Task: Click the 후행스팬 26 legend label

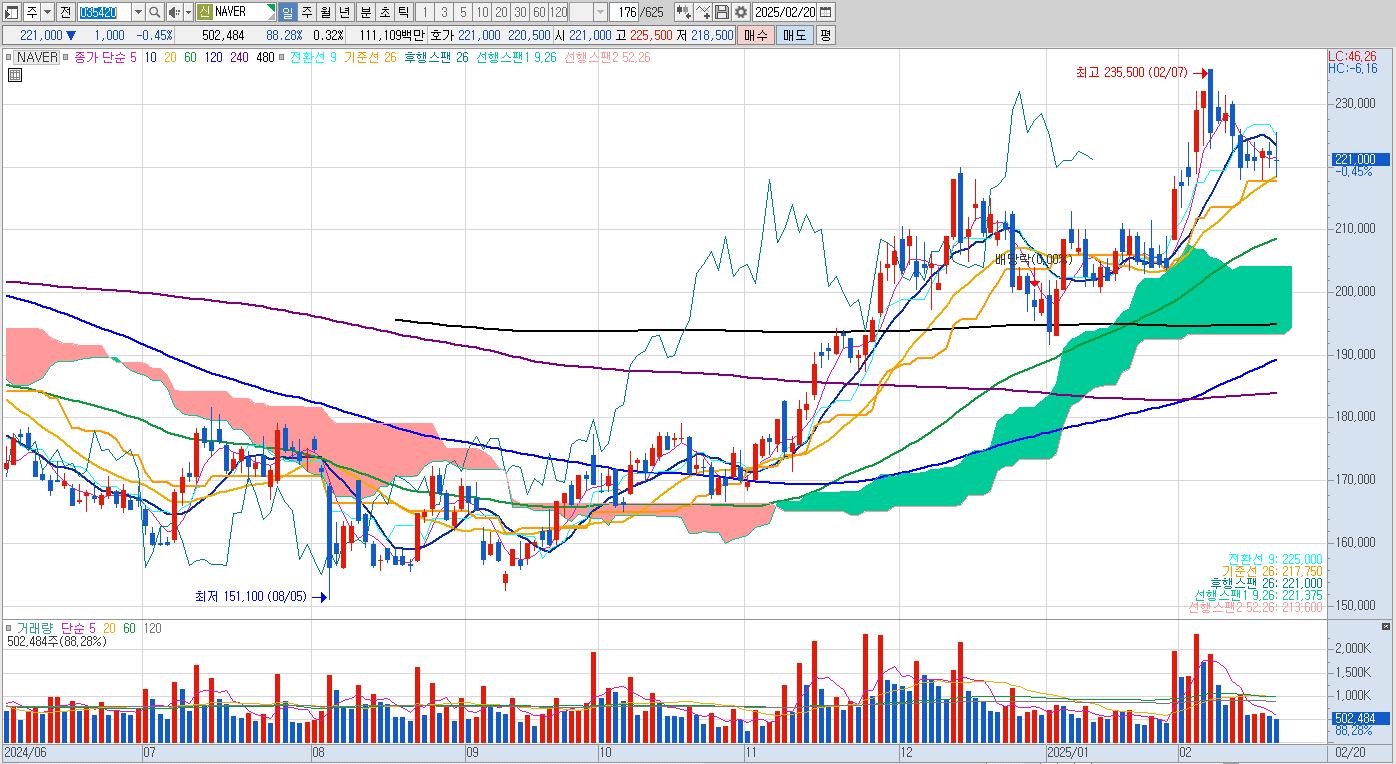Action: pyautogui.click(x=436, y=57)
